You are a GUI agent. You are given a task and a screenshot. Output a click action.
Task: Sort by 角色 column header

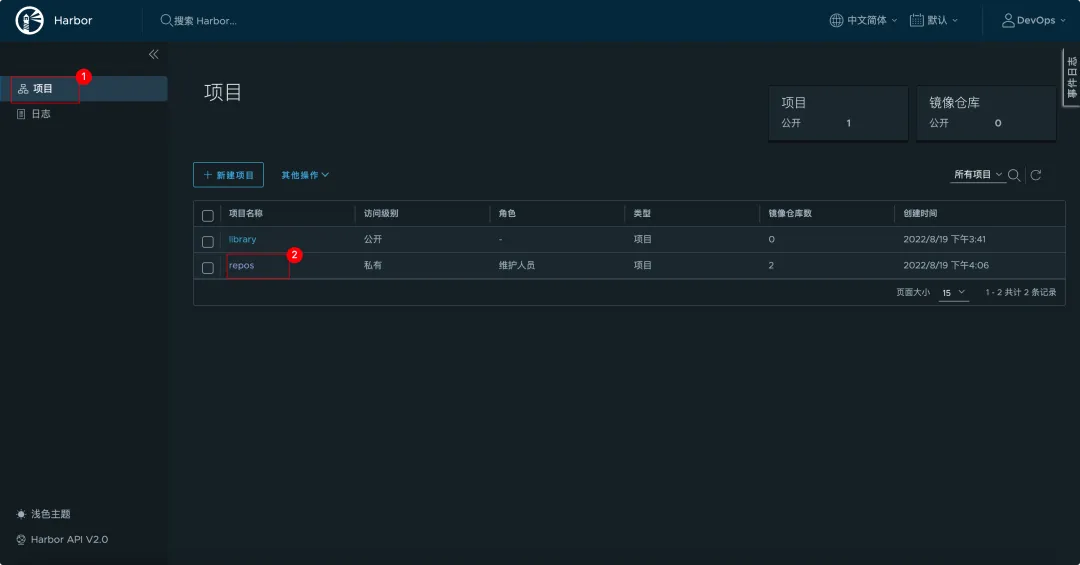pos(507,214)
